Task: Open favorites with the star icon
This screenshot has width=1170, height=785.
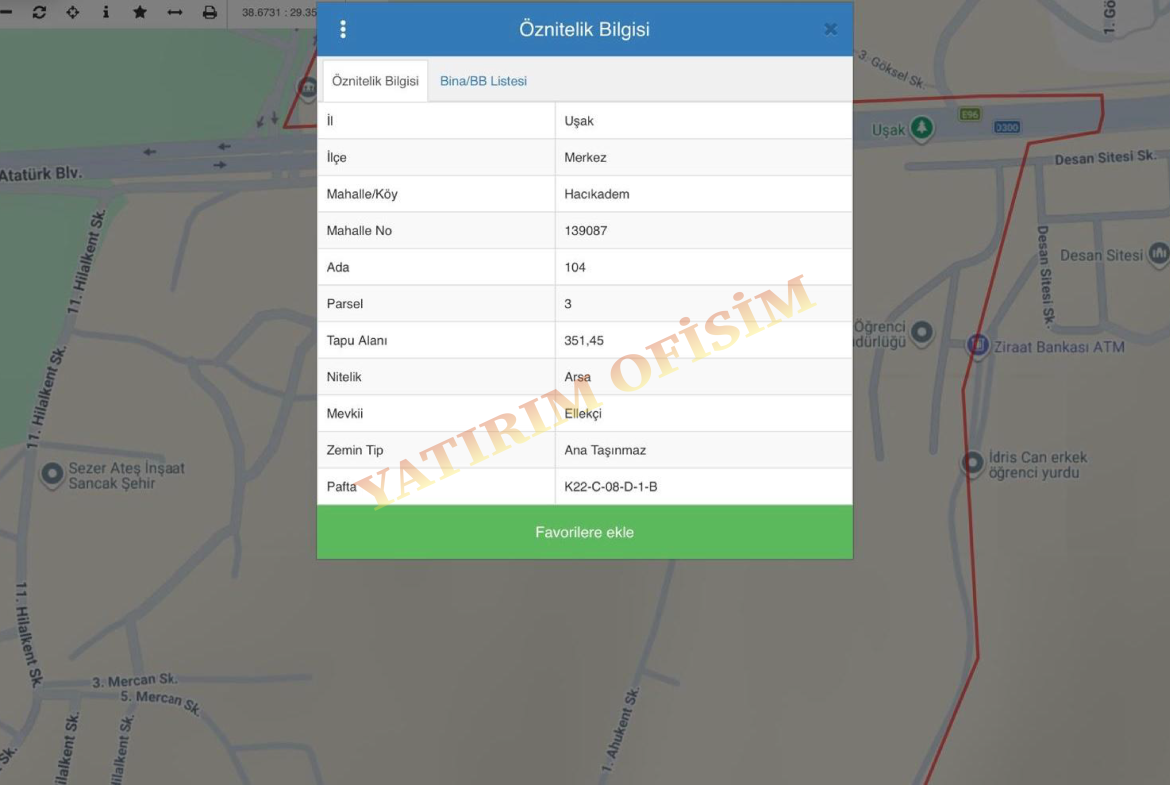Action: point(140,12)
